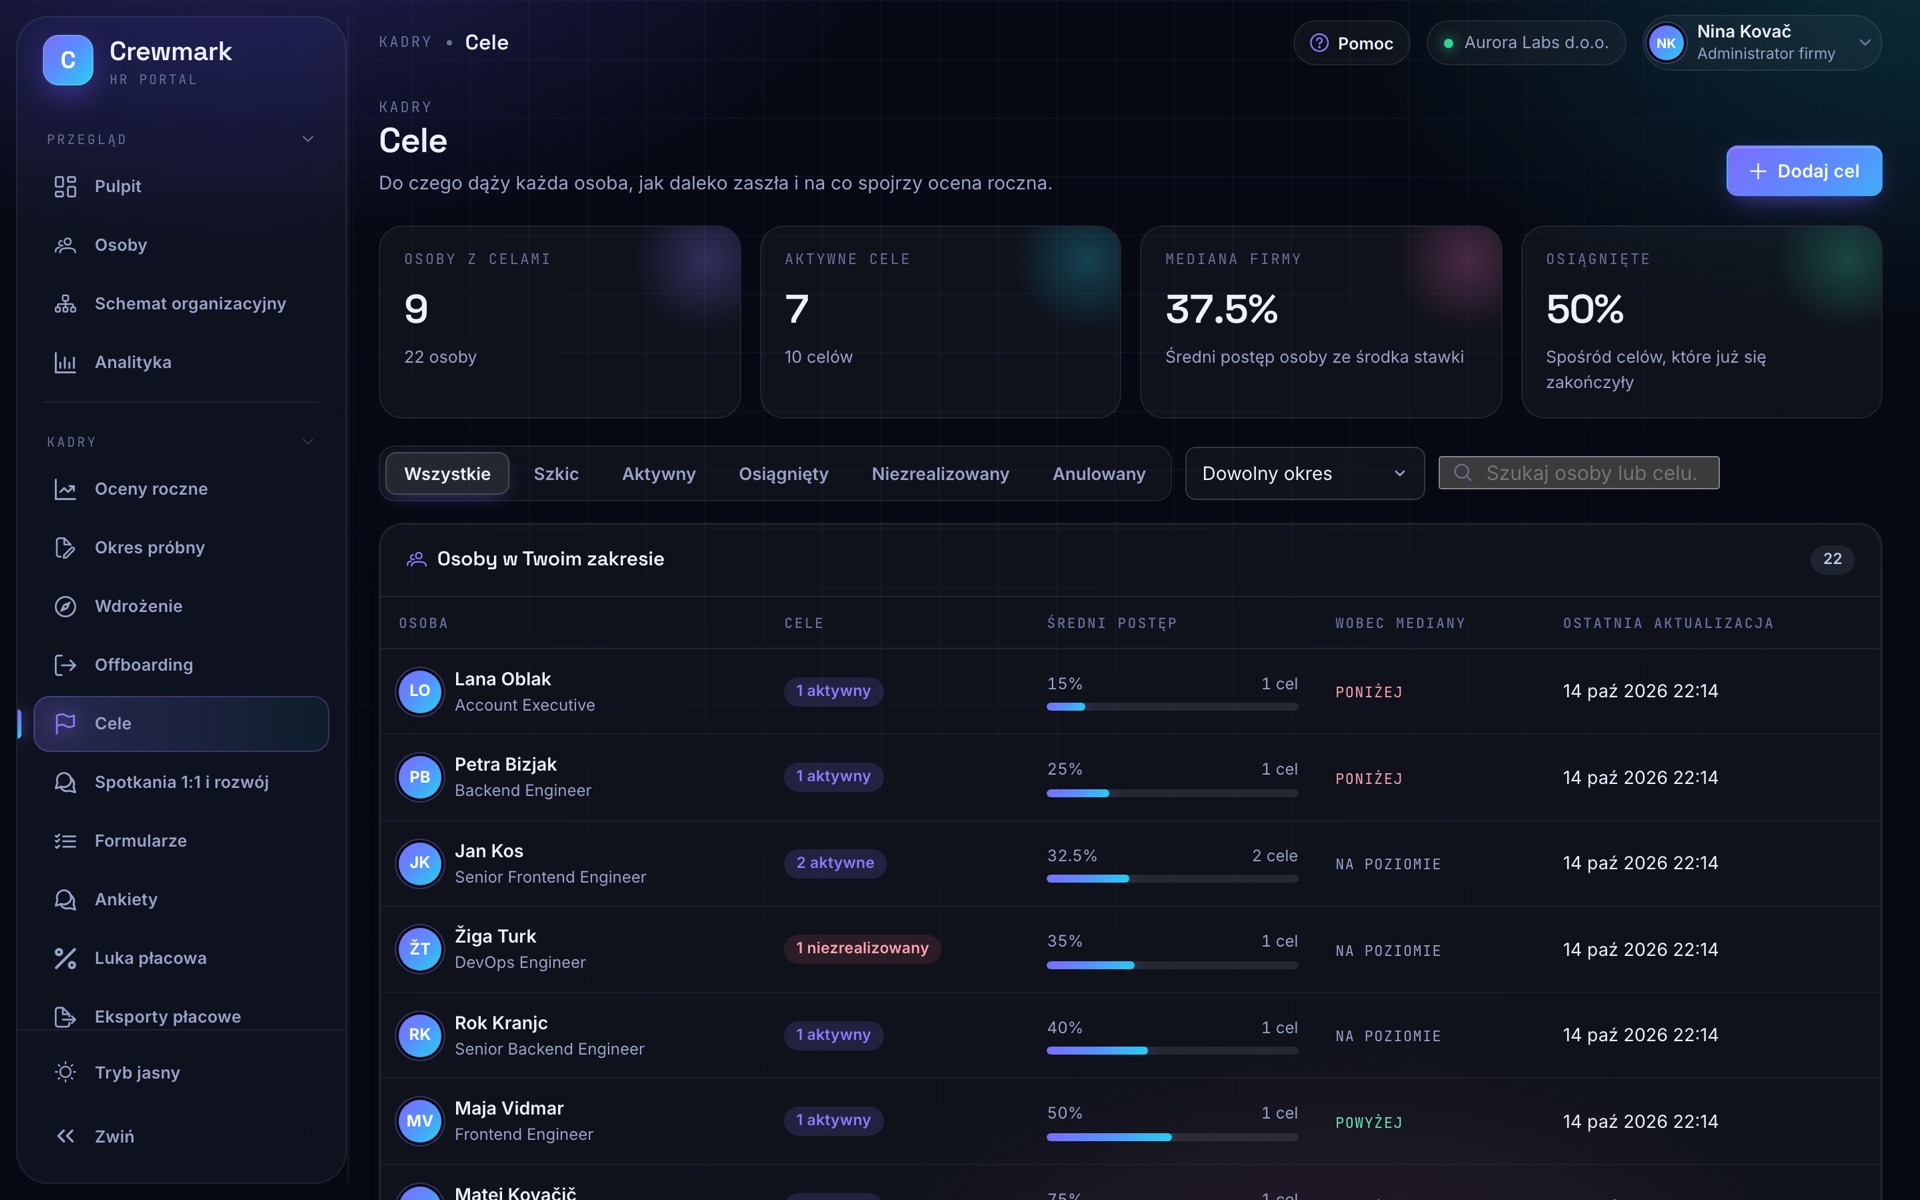Click Lana Oblak's 15% progress bar
Screen dimensions: 1920x1200
pos(1172,707)
